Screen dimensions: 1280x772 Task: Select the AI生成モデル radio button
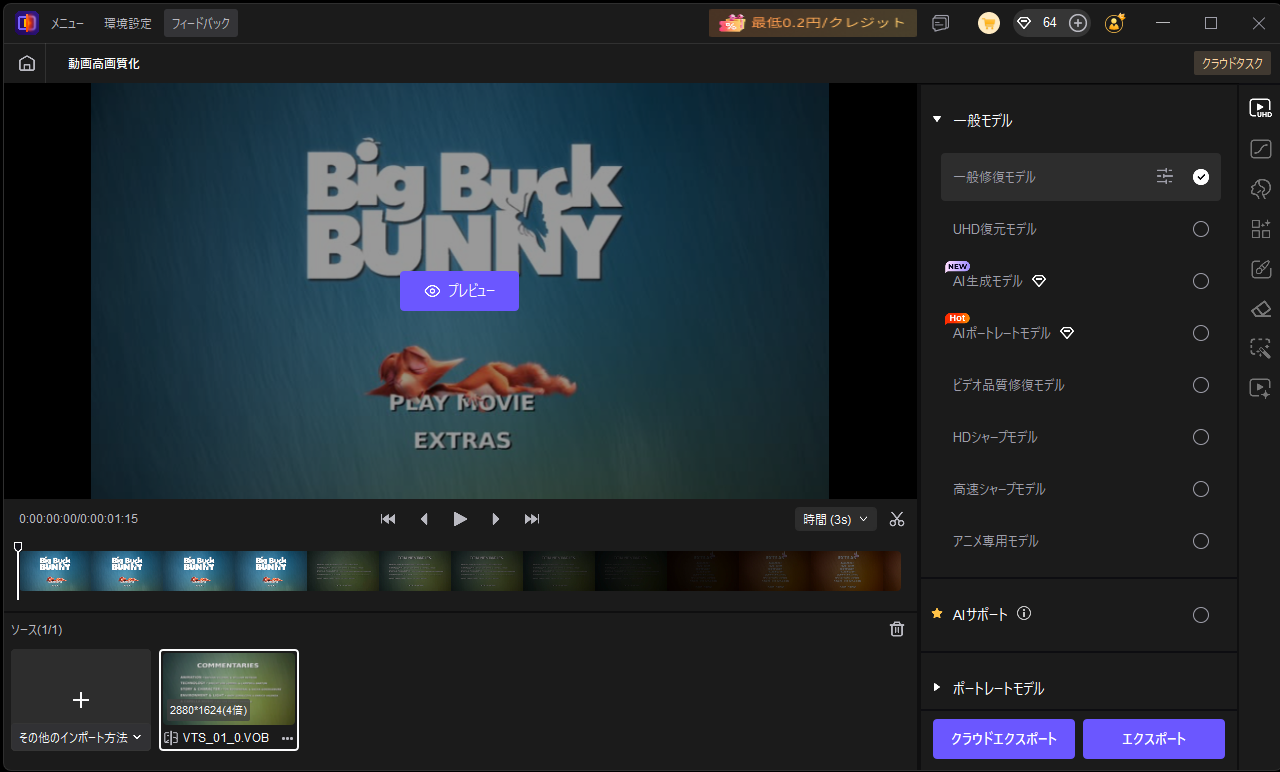(x=1201, y=281)
